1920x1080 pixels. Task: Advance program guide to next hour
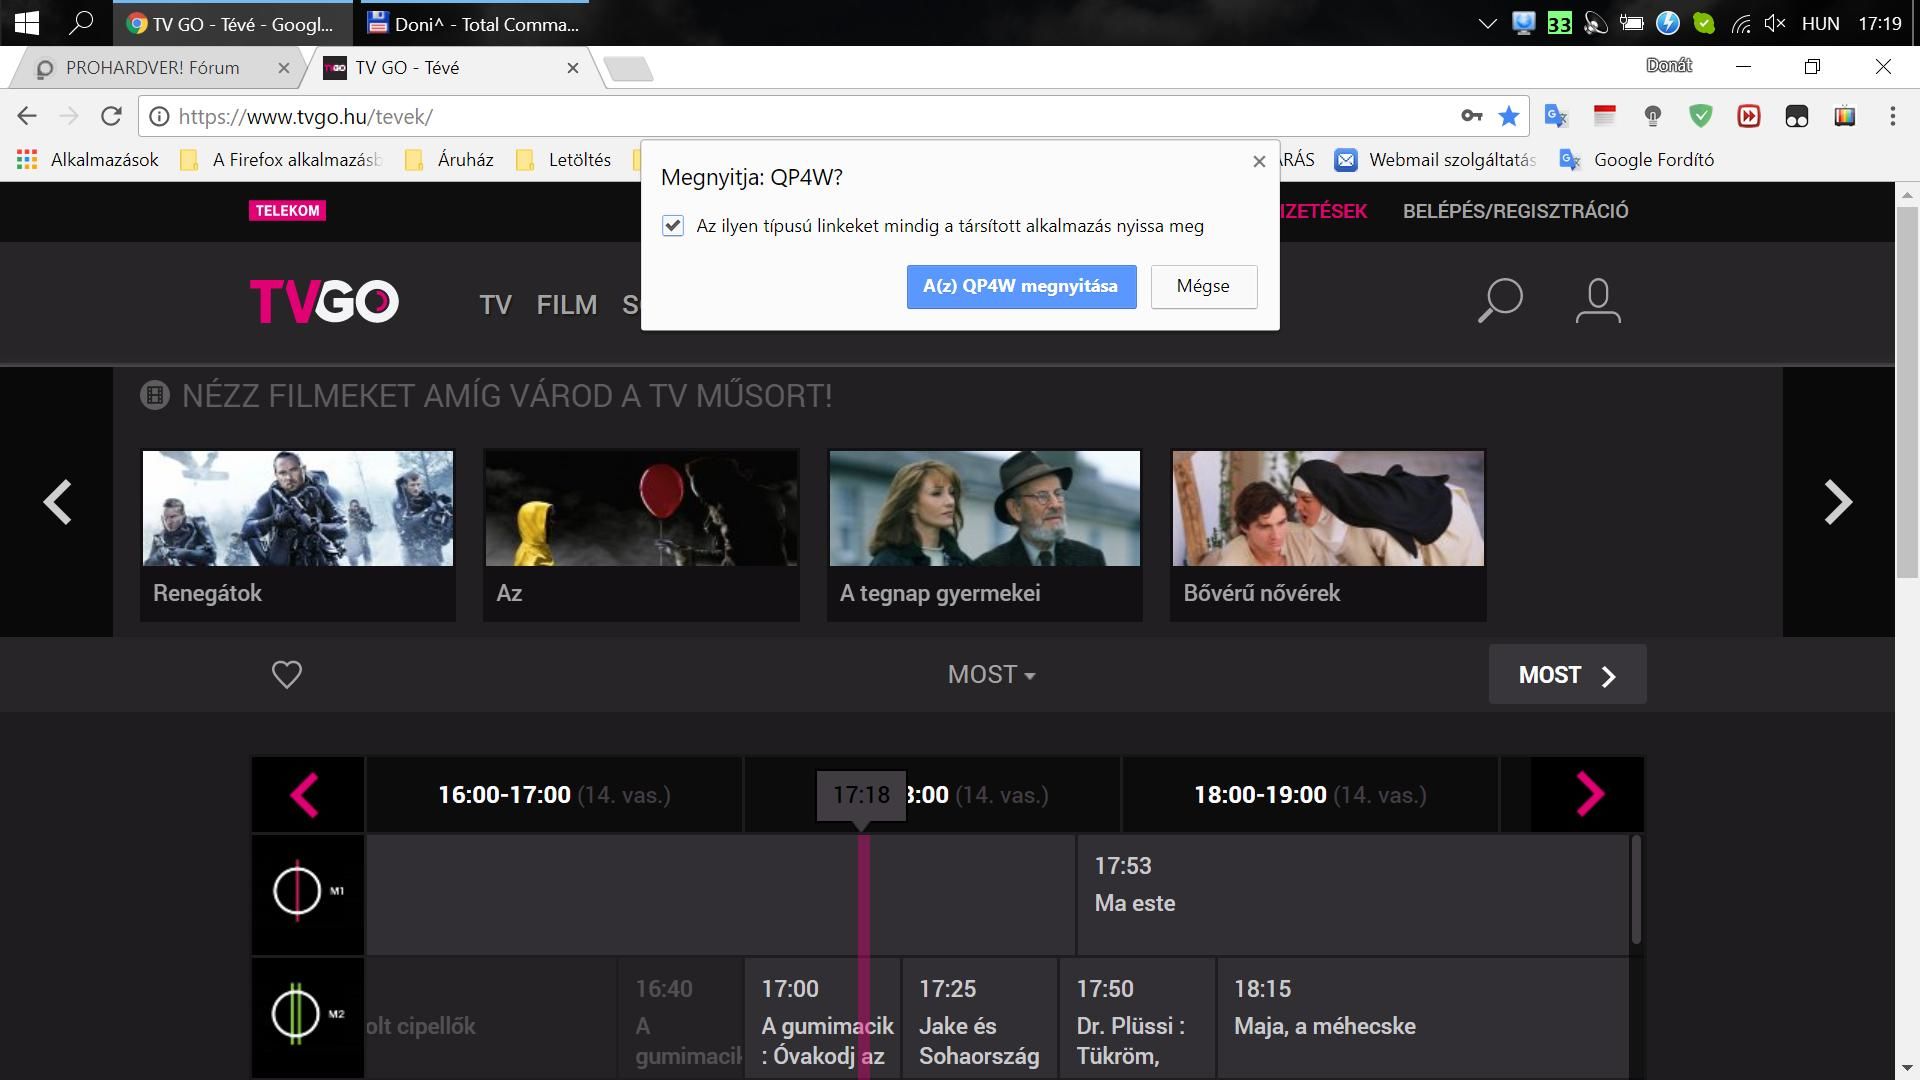pyautogui.click(x=1588, y=795)
